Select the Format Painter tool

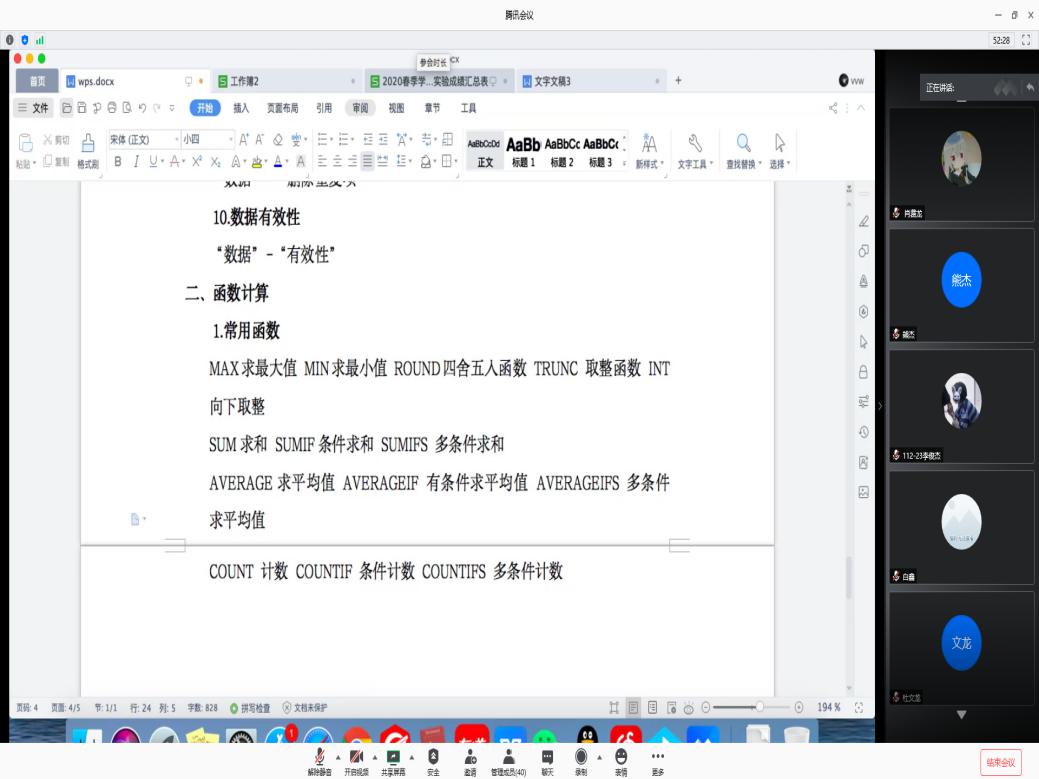click(88, 150)
